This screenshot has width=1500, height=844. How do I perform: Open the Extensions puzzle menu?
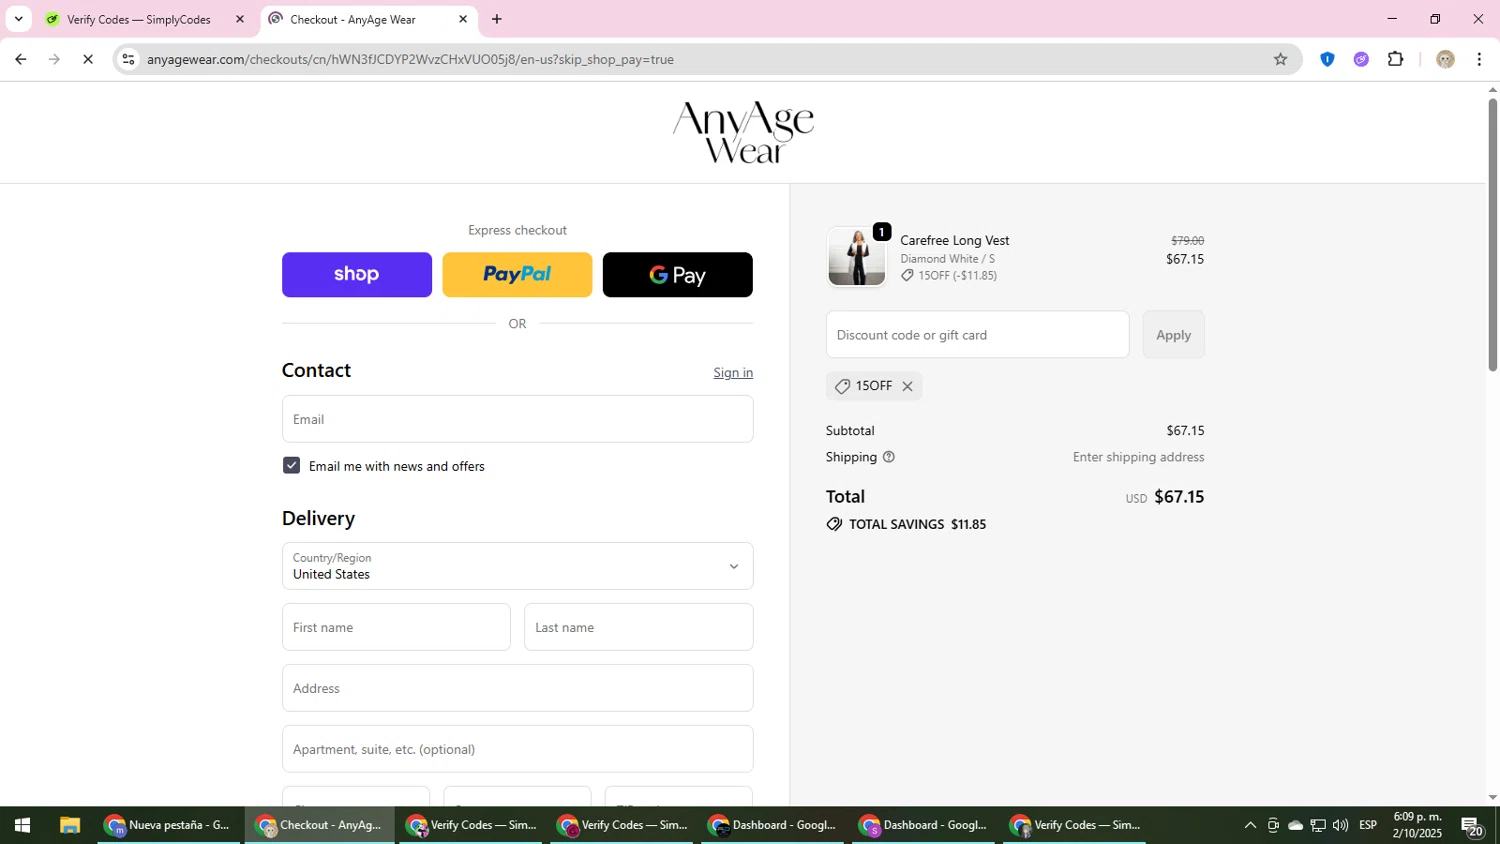(1396, 59)
